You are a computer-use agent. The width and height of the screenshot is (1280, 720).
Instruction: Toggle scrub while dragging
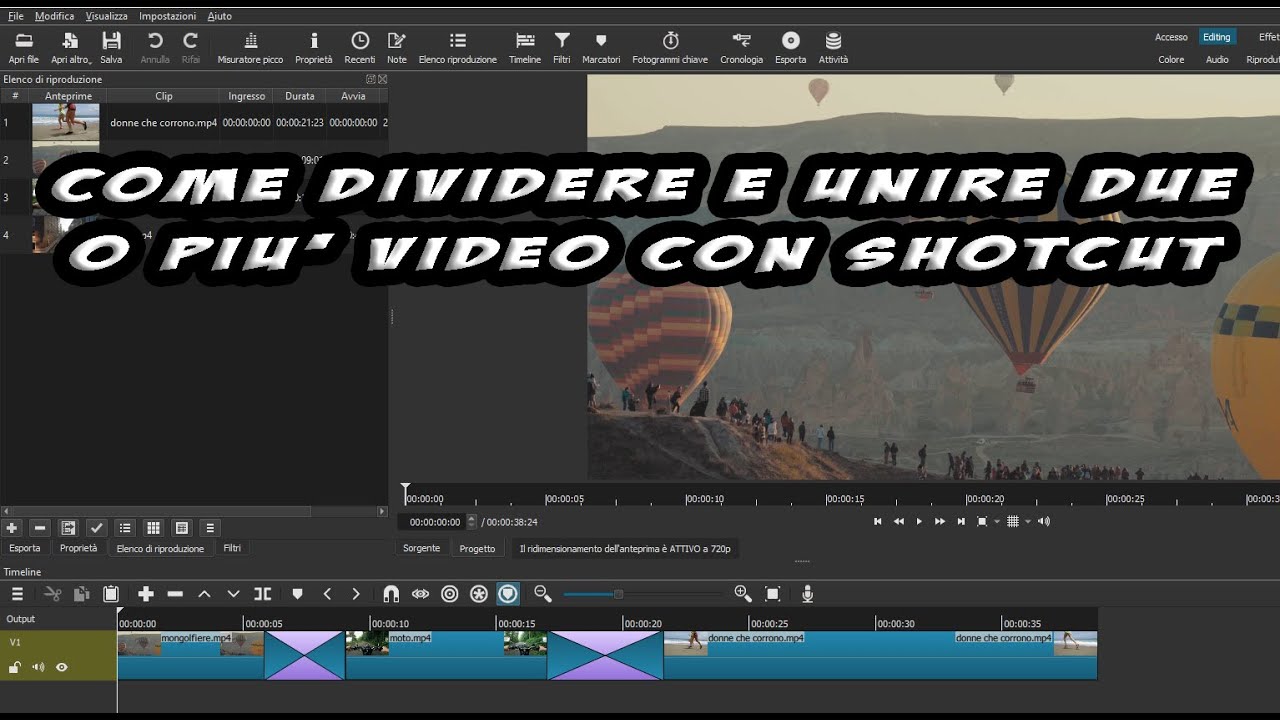tap(420, 594)
